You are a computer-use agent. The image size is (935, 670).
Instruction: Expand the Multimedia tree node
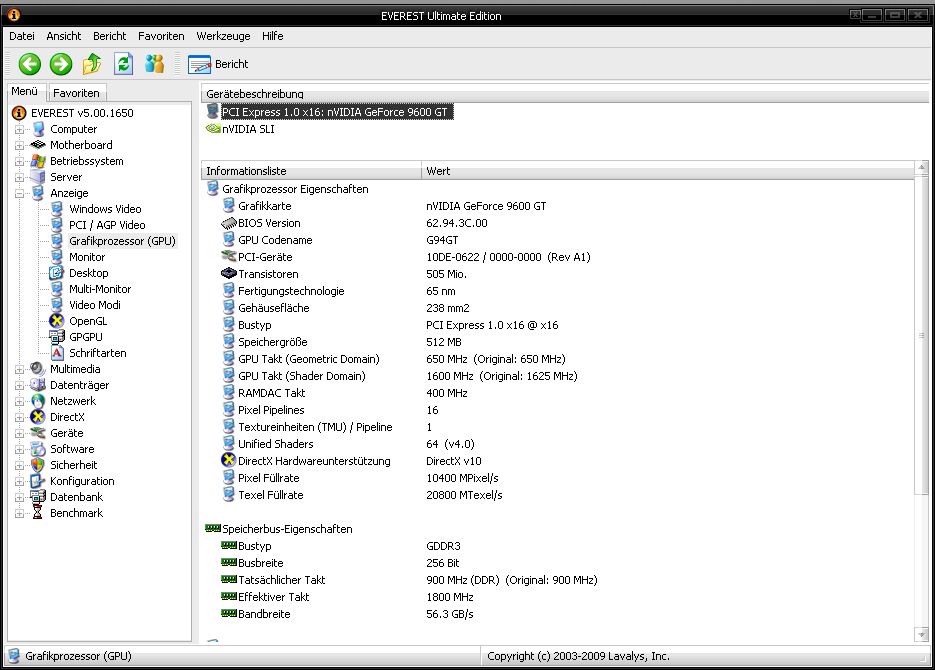[19, 370]
